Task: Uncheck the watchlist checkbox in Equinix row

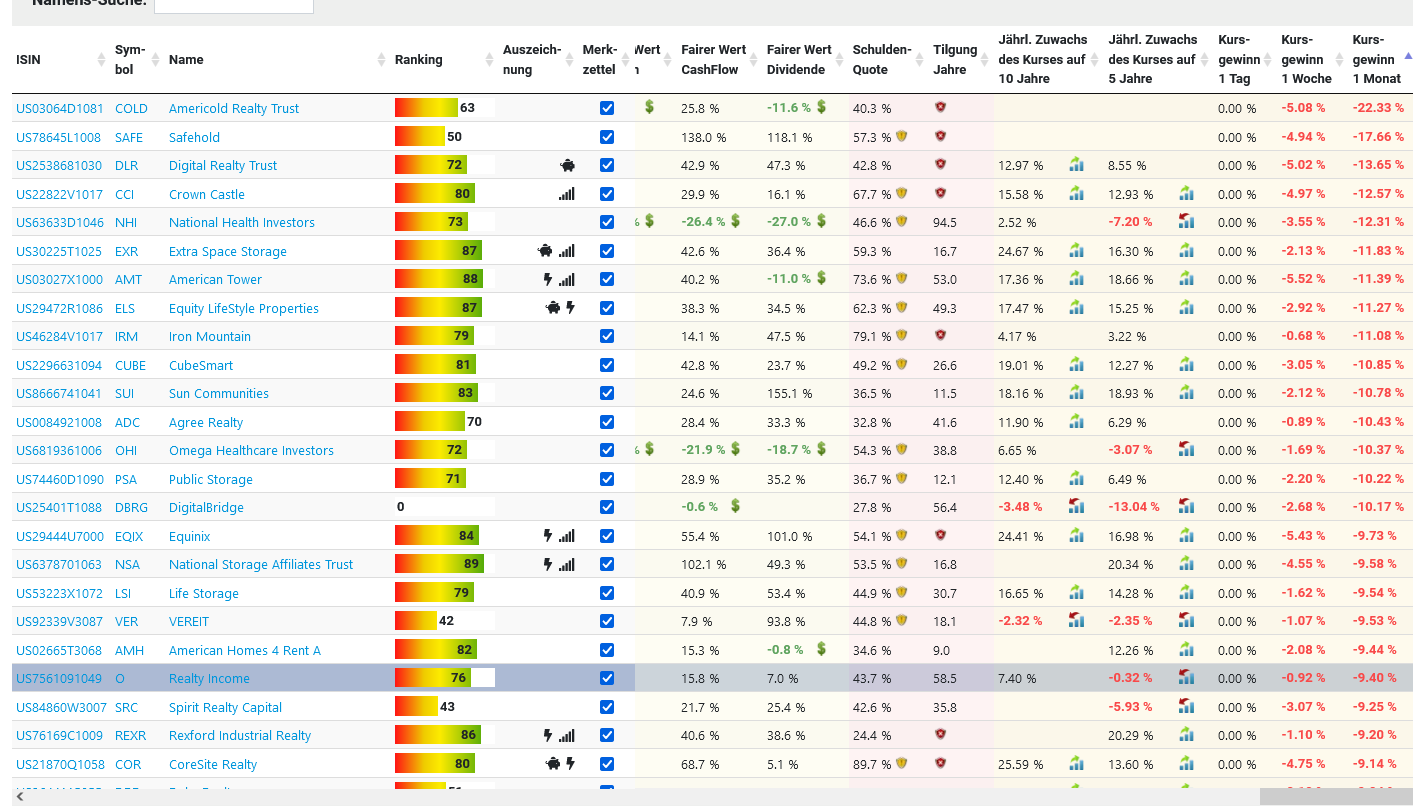Action: click(607, 536)
